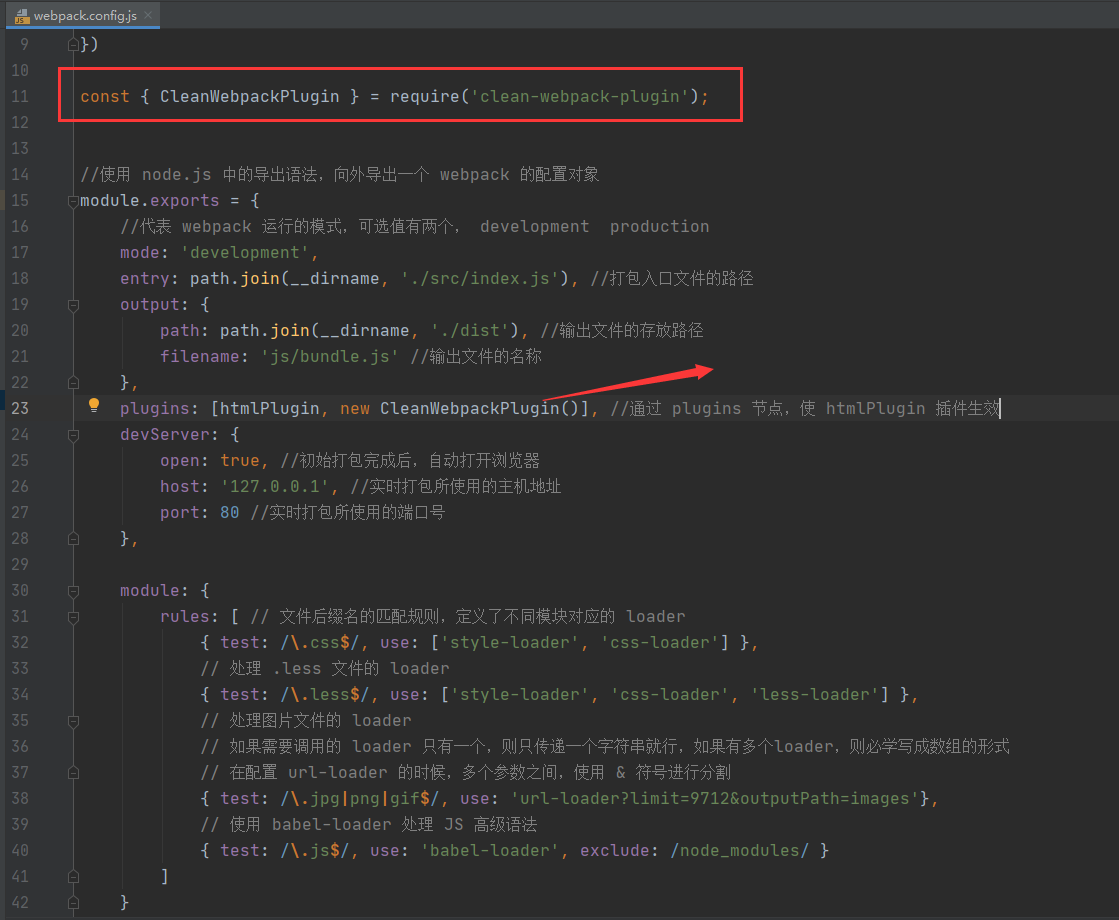Click the fold end marker at line 42
The width and height of the screenshot is (1119, 920).
click(x=73, y=903)
